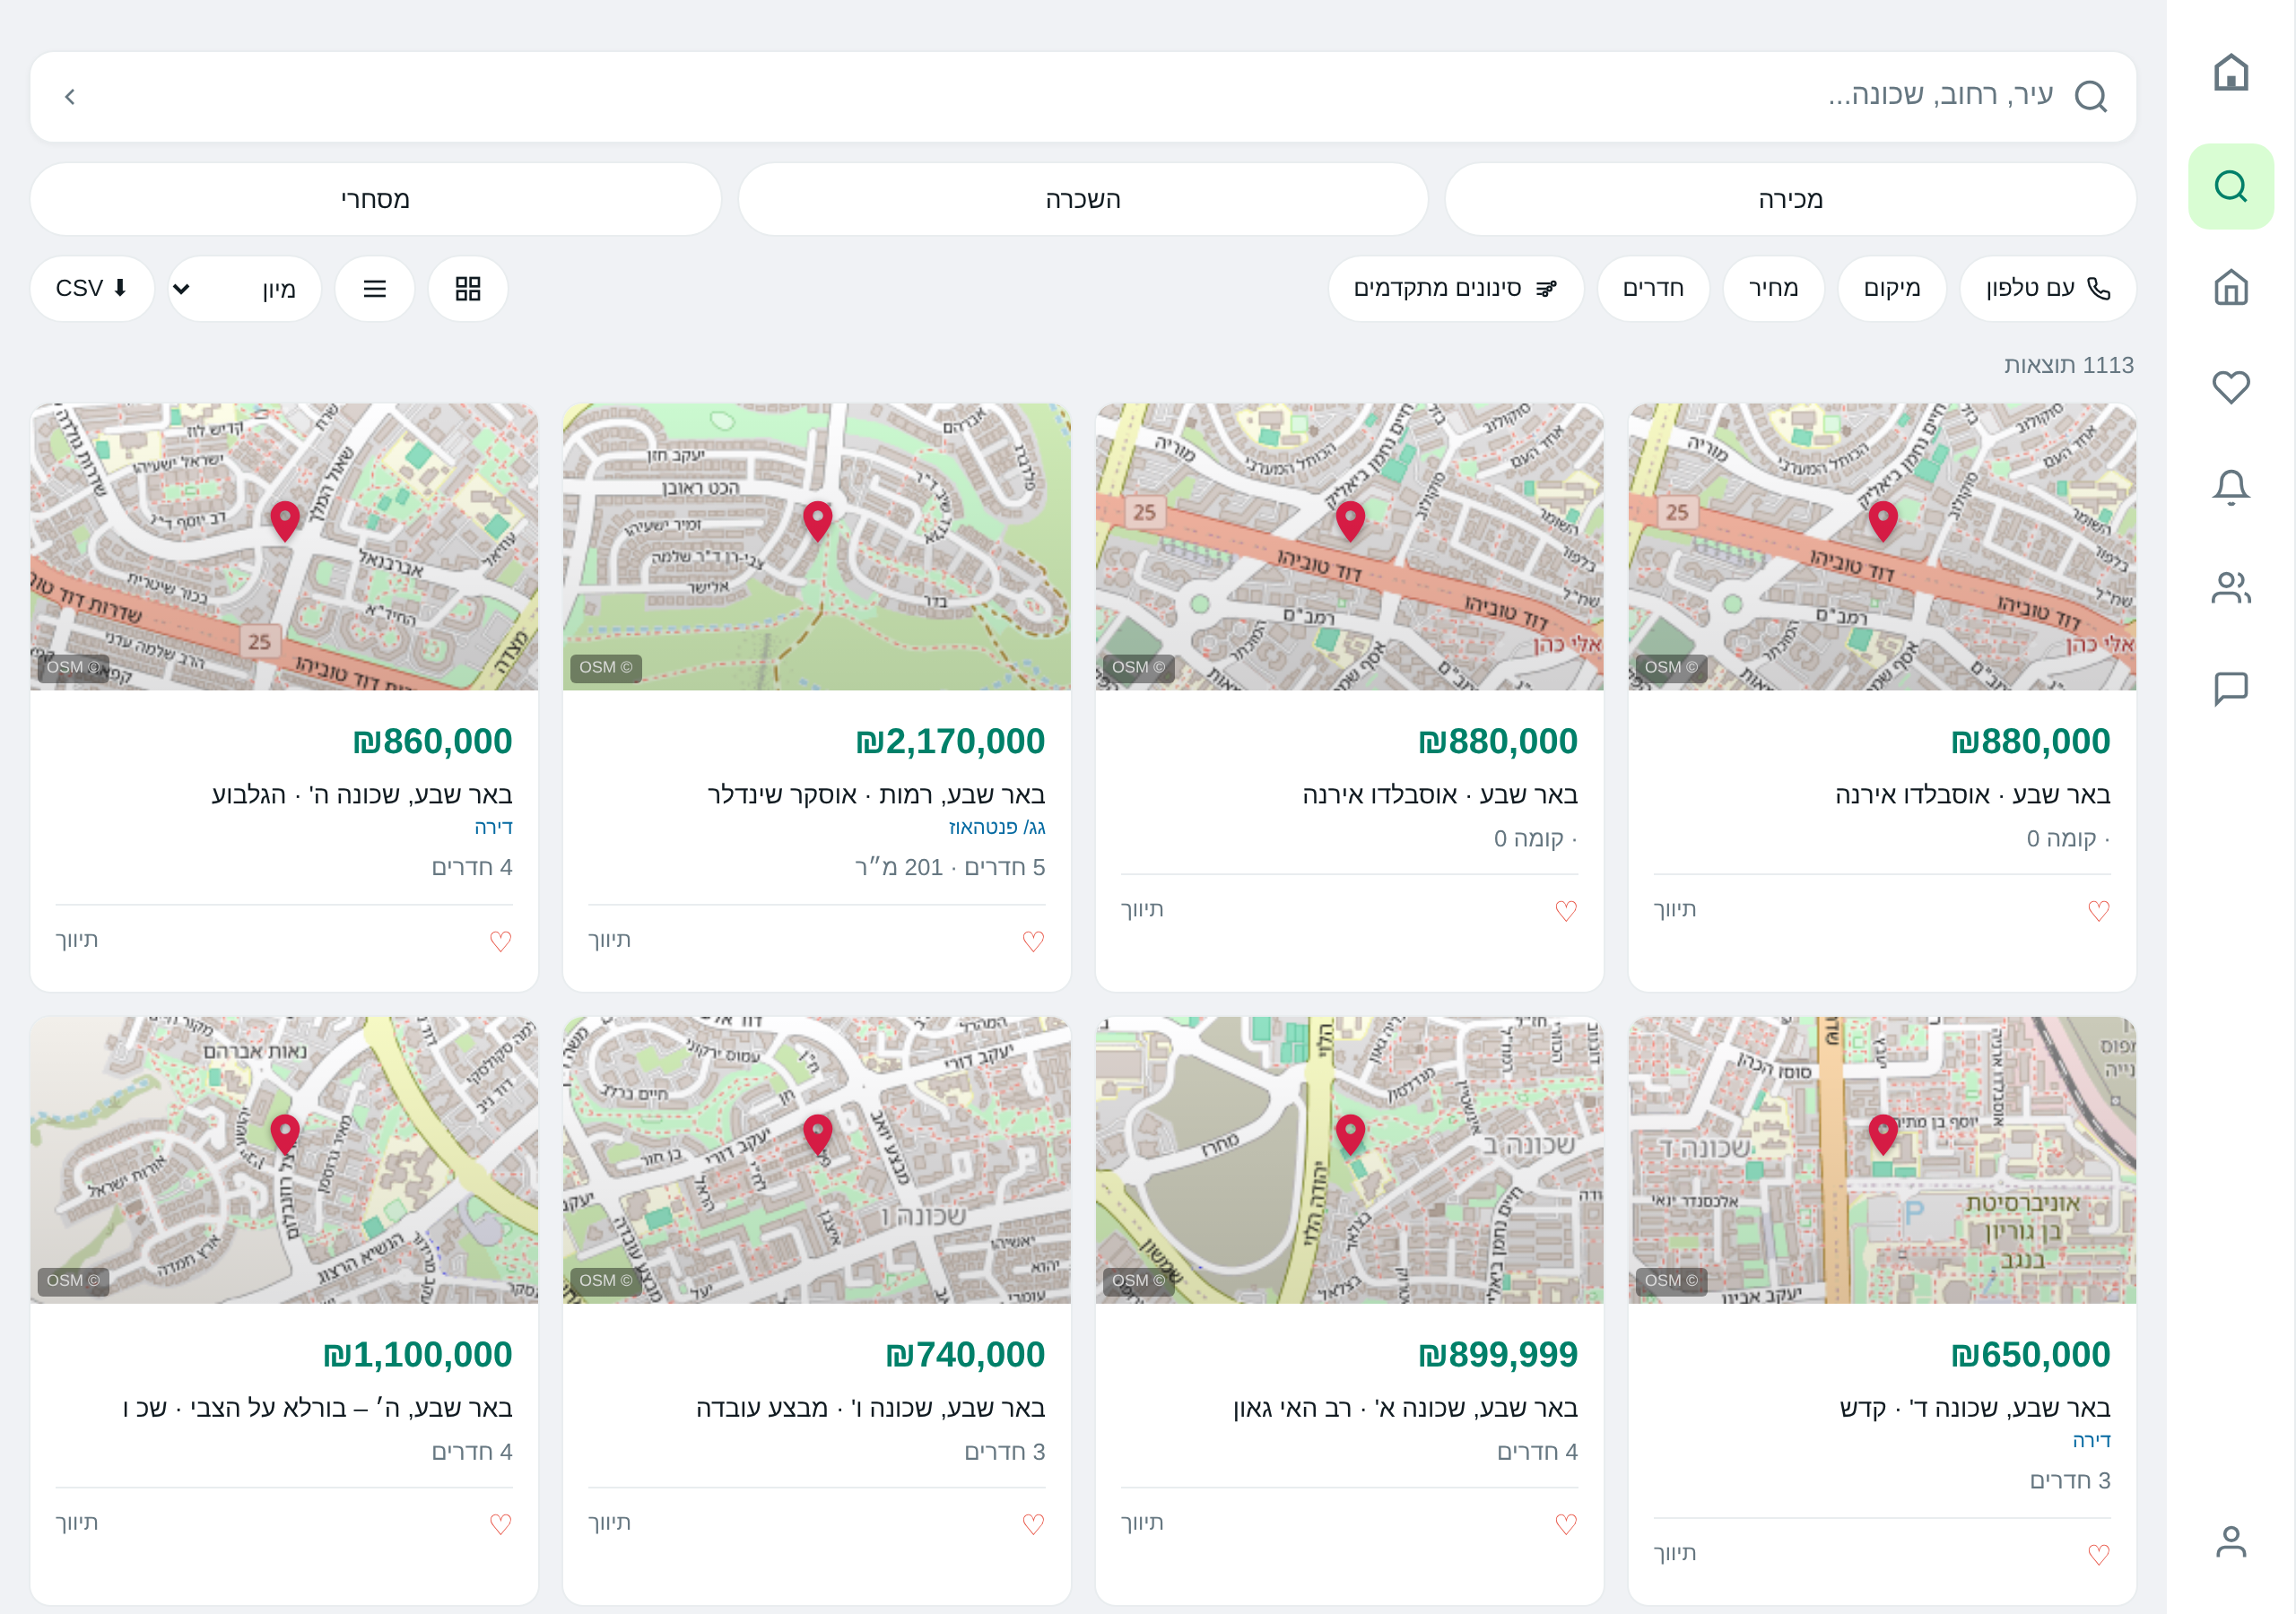
Task: Toggle the עם טלפון filter
Action: click(x=2048, y=289)
